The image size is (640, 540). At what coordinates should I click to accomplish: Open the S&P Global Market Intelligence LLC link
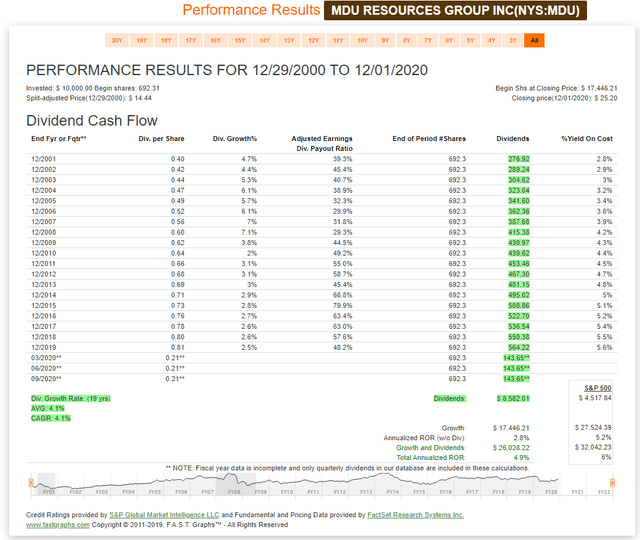click(x=164, y=515)
